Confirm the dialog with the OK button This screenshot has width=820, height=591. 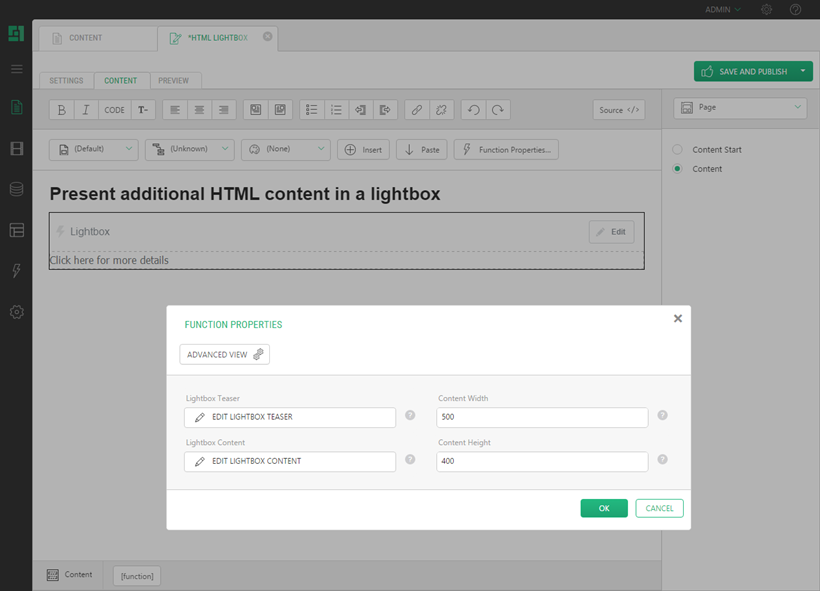tap(604, 508)
